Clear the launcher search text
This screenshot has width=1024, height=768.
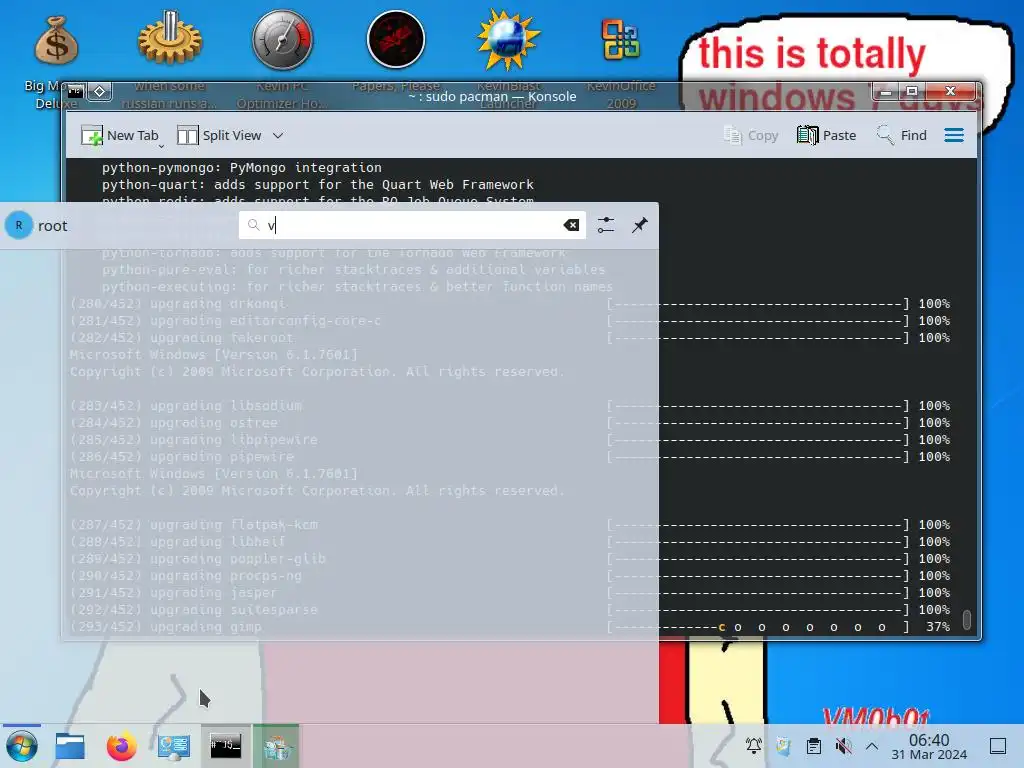[x=571, y=225]
